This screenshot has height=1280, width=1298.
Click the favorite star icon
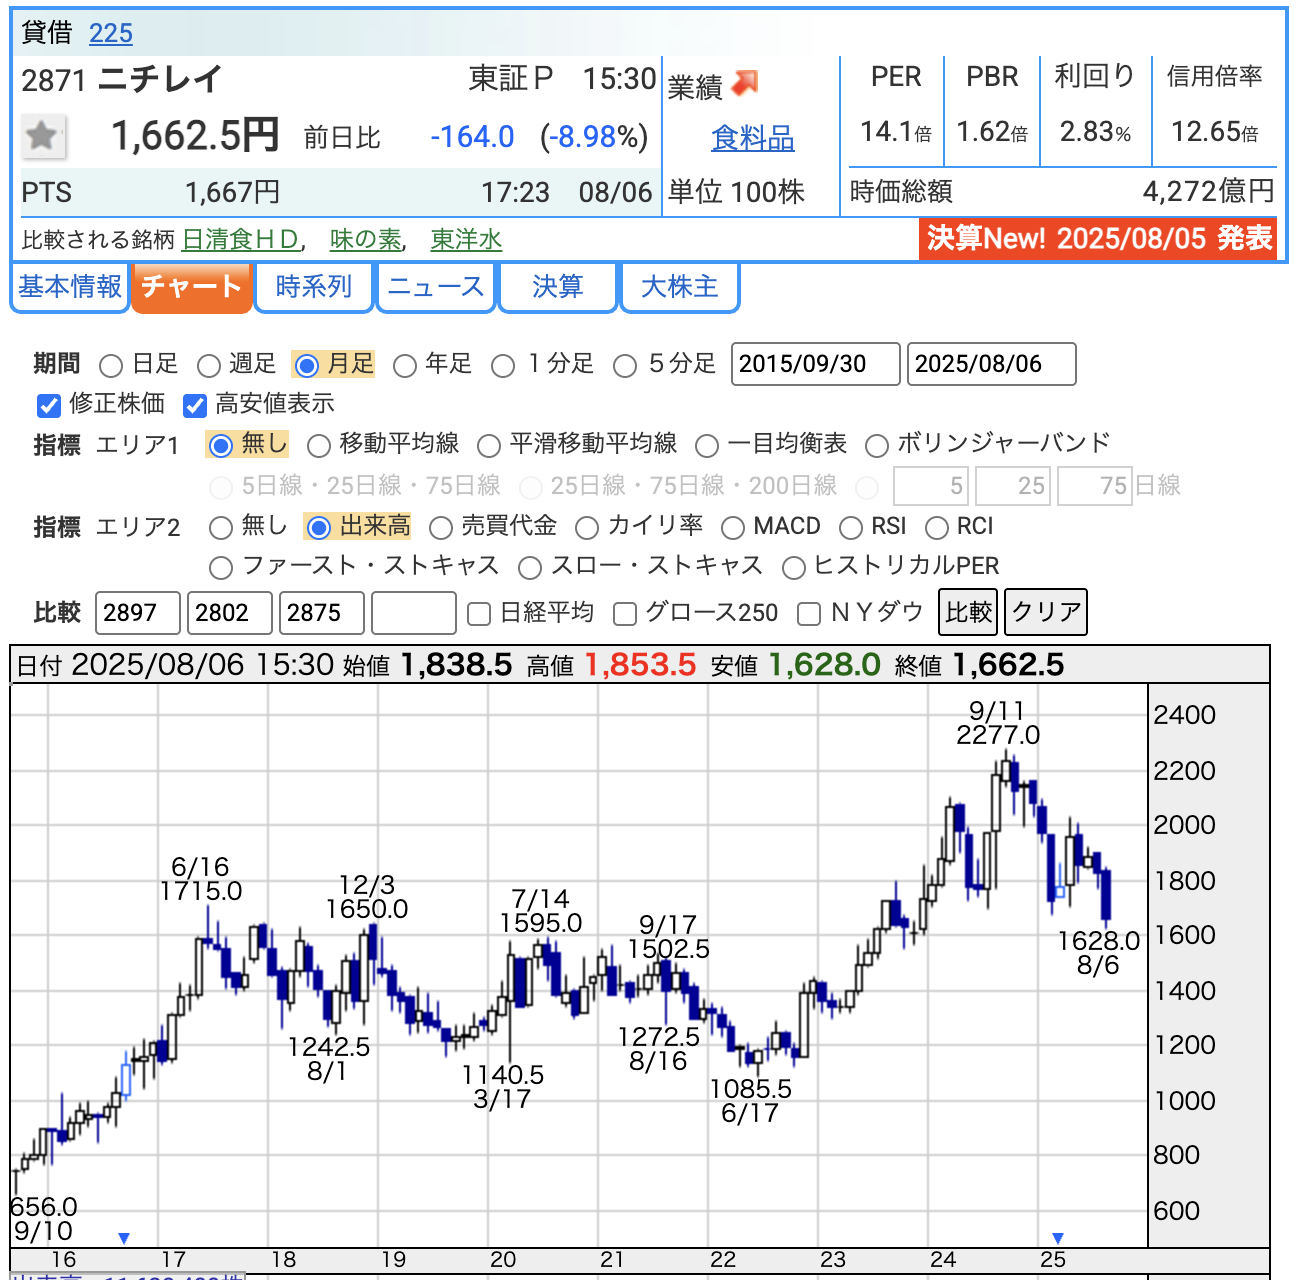[x=43, y=135]
